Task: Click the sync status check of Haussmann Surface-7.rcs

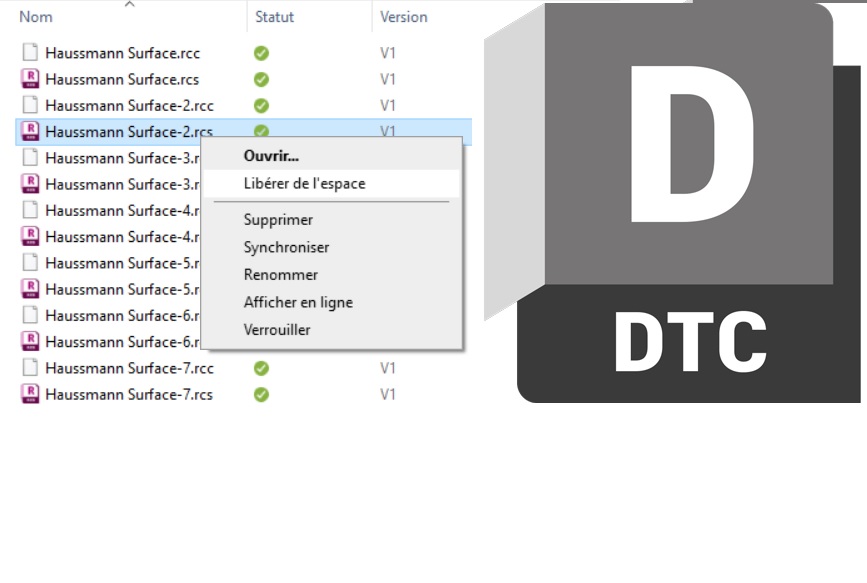Action: [x=260, y=394]
